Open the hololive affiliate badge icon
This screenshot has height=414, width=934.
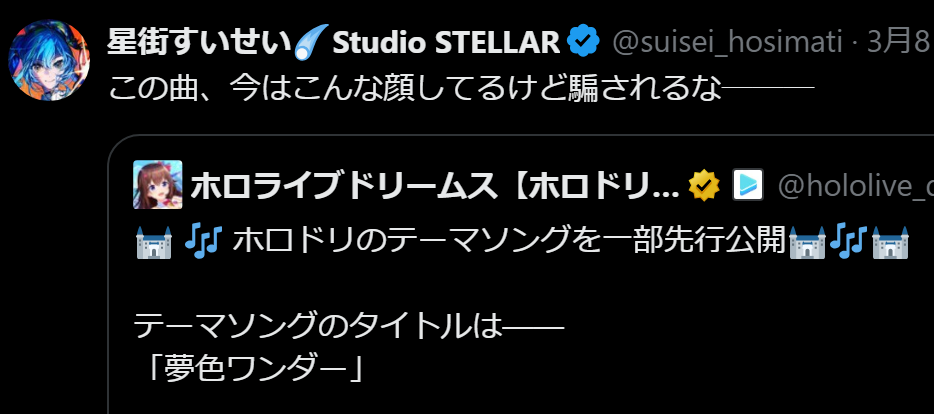[x=748, y=185]
